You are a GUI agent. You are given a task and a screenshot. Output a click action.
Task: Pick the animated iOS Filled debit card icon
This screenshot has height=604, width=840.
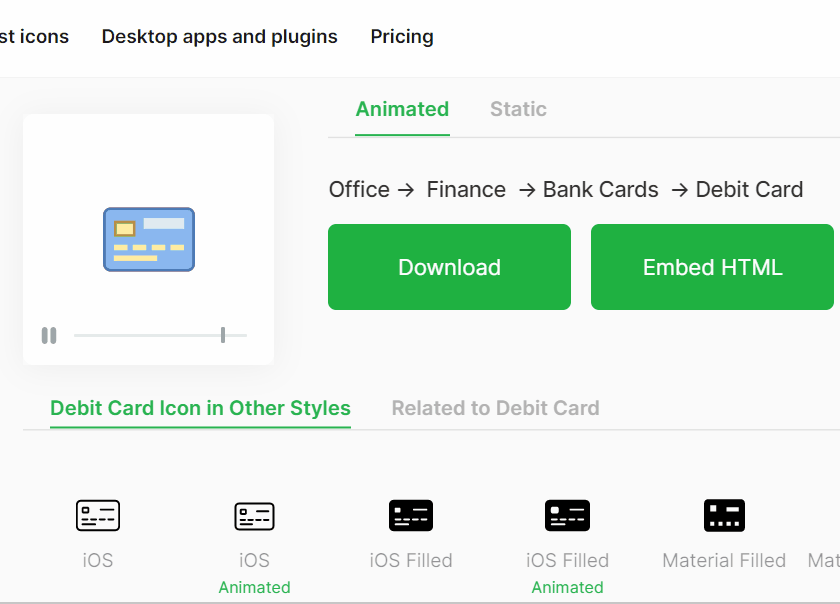567,516
